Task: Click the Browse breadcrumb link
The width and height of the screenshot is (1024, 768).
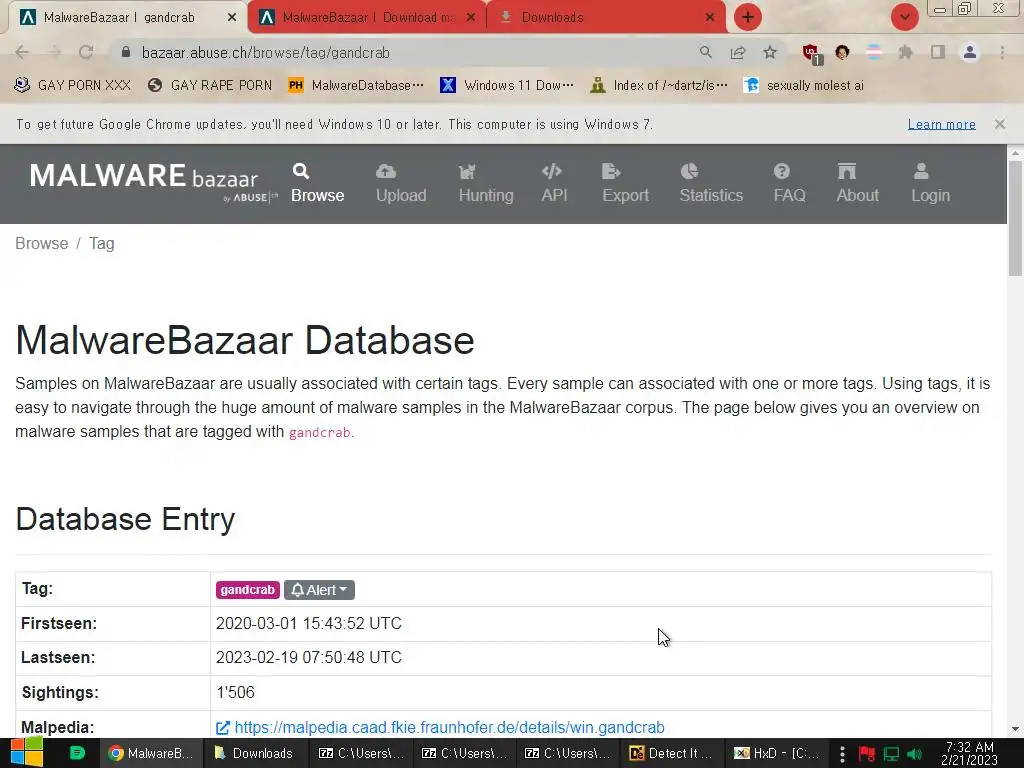Action: (x=42, y=244)
